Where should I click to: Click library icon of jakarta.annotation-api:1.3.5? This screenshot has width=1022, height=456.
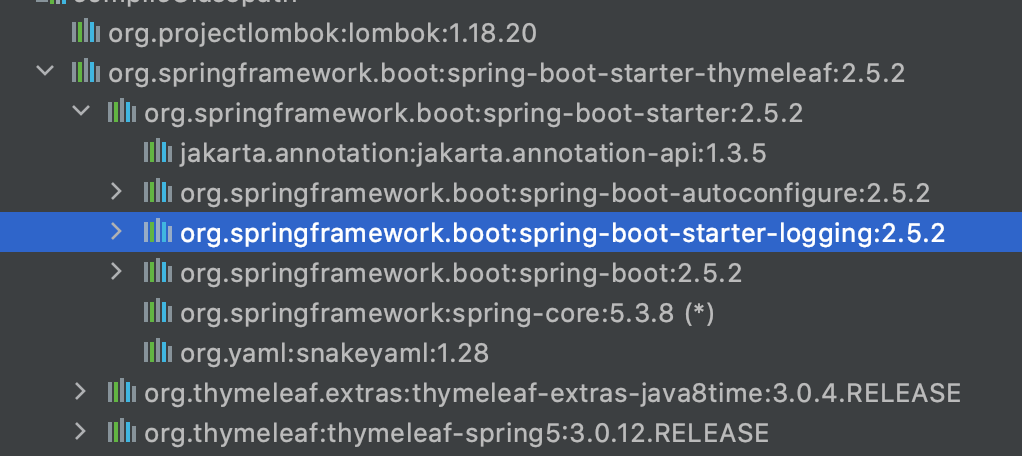point(158,152)
